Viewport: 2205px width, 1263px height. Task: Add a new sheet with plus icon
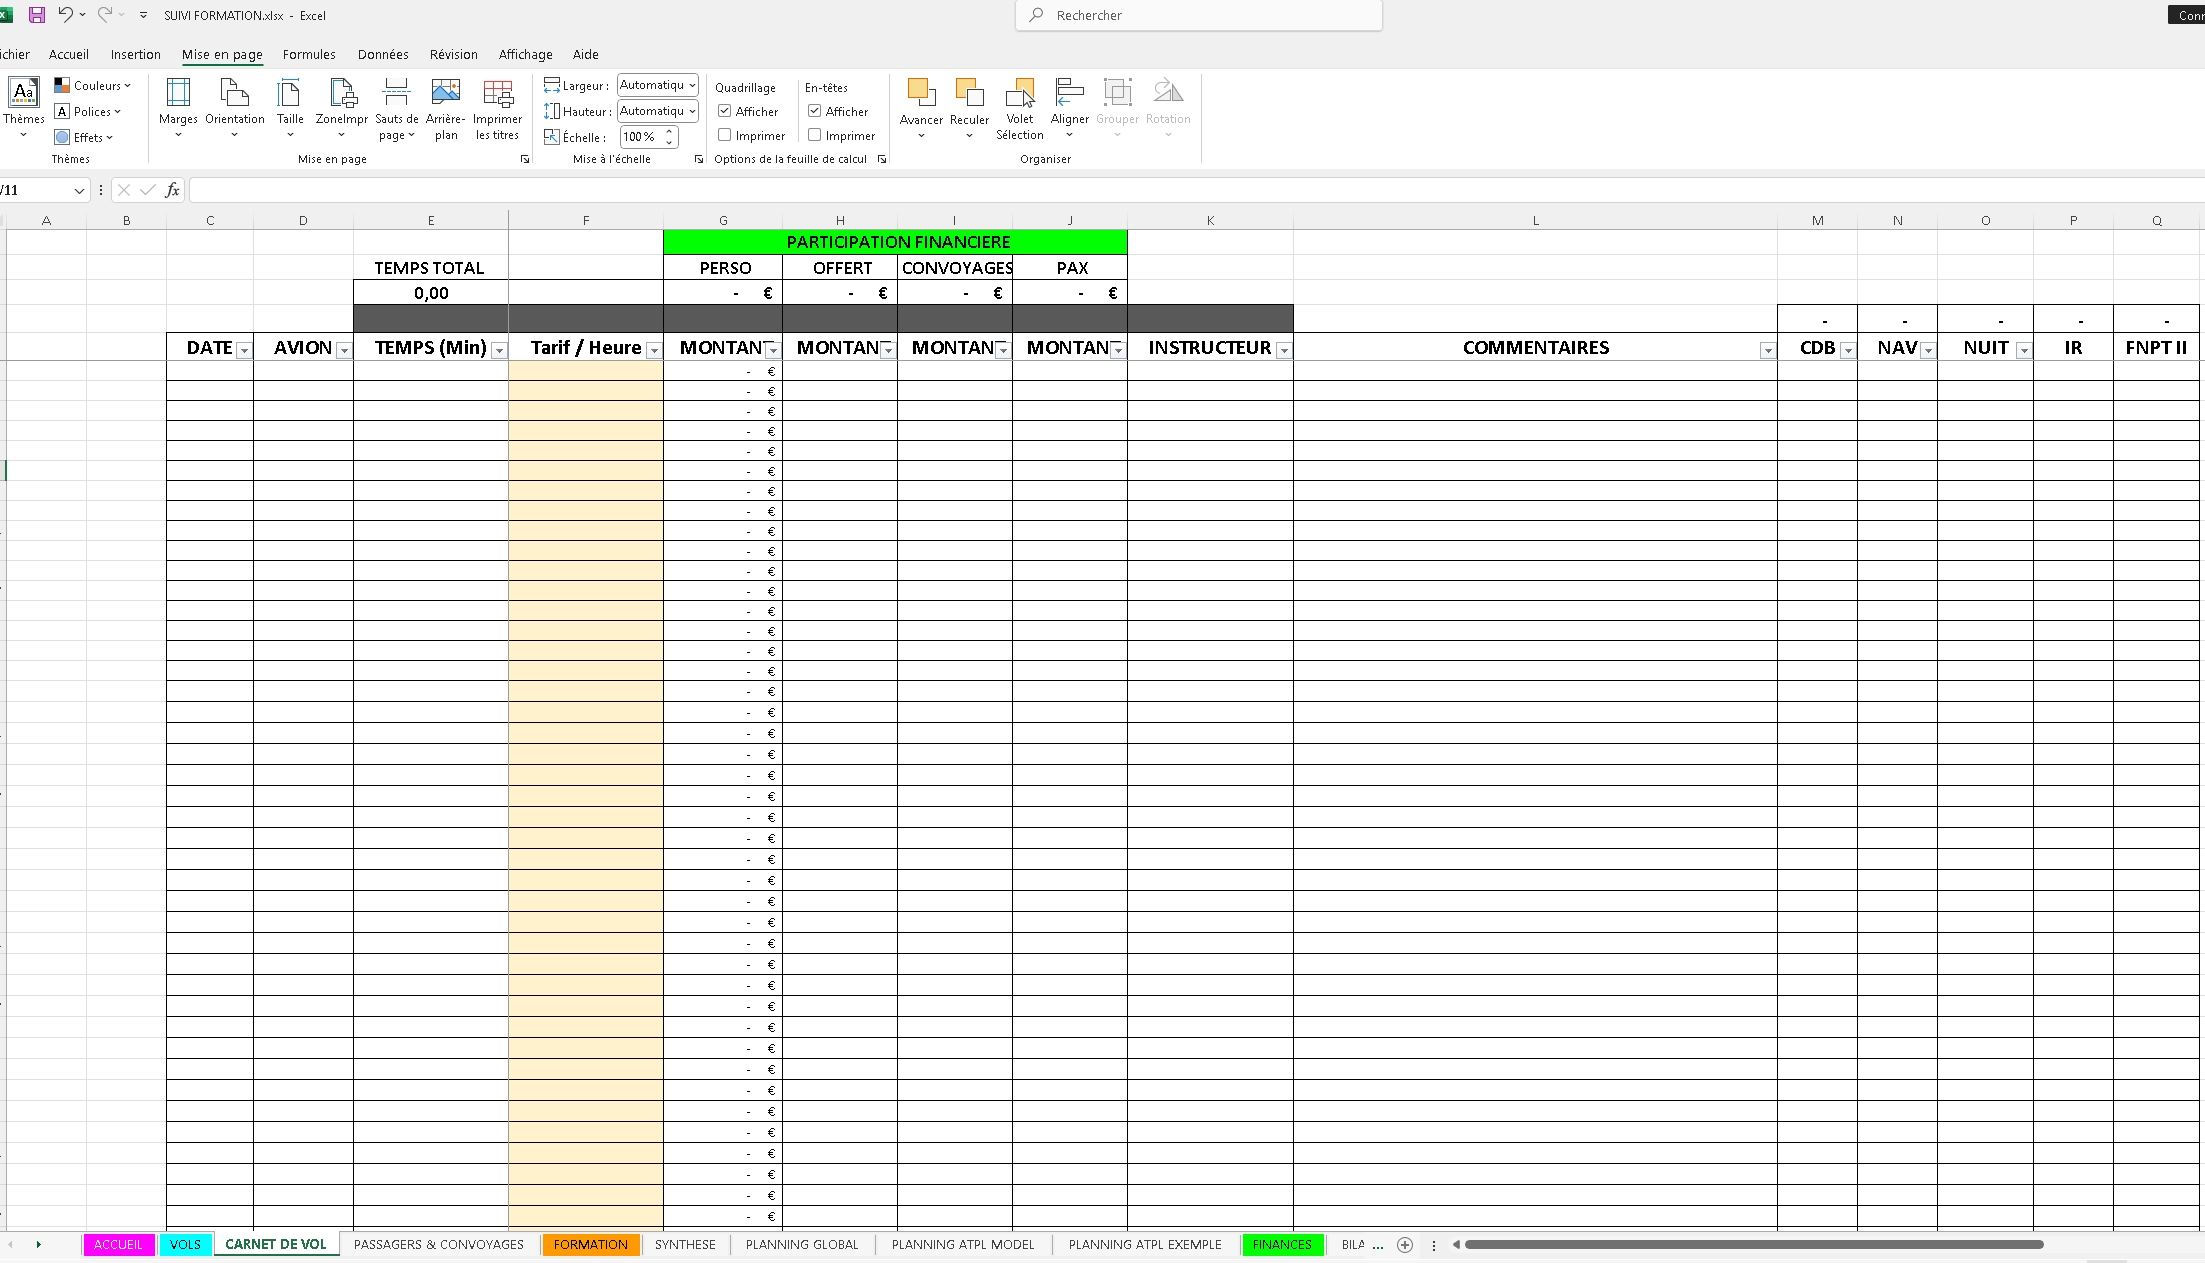pyautogui.click(x=1405, y=1245)
